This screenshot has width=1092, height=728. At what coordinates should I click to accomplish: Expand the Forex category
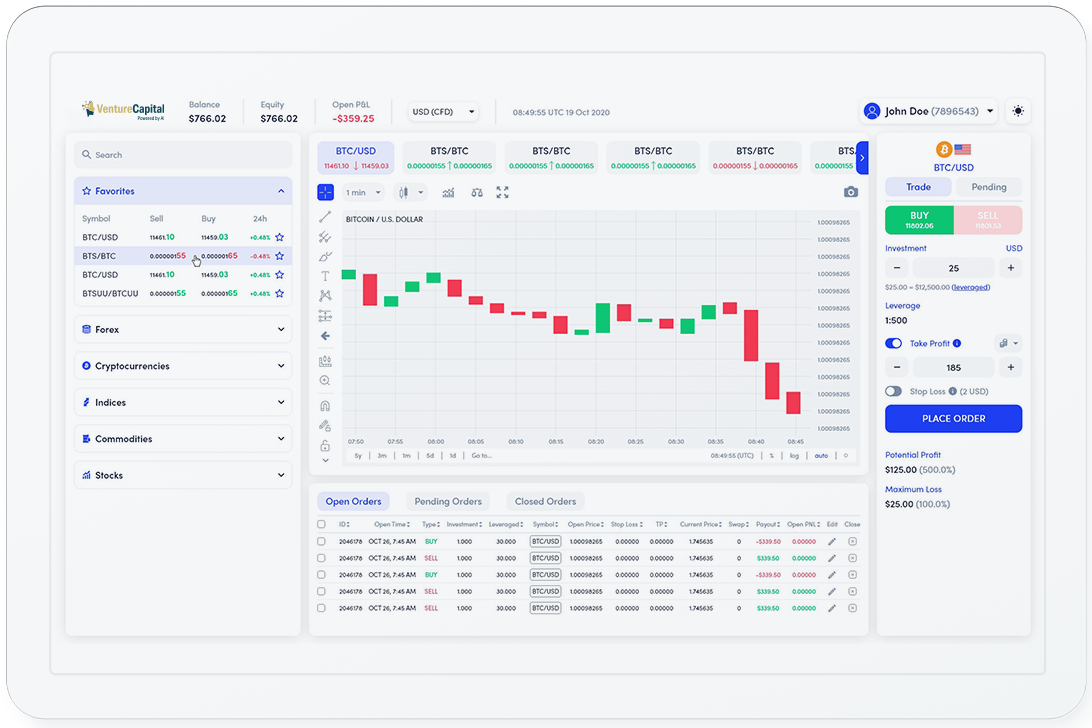[x=183, y=329]
